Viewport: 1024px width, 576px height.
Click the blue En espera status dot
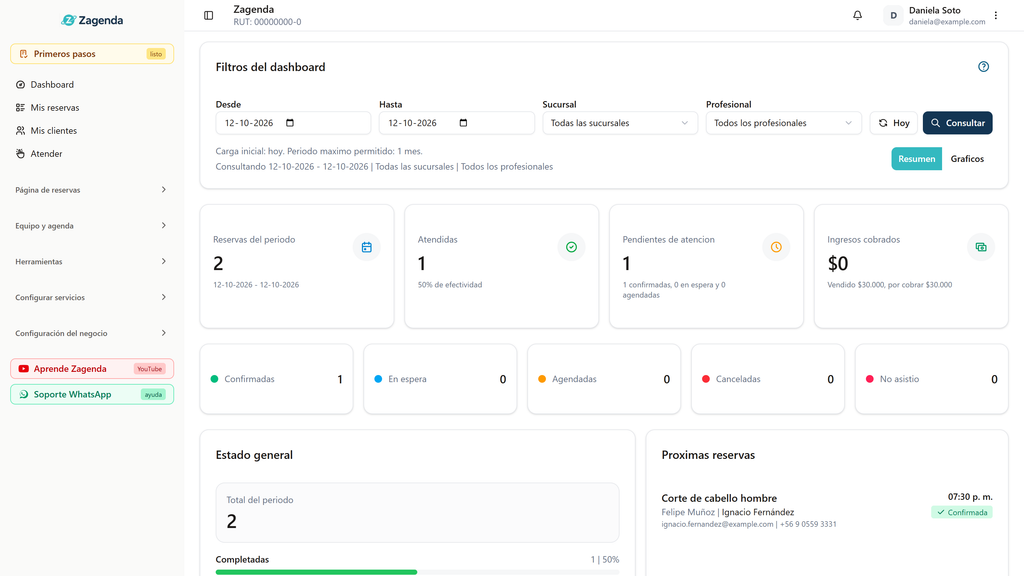coord(378,379)
